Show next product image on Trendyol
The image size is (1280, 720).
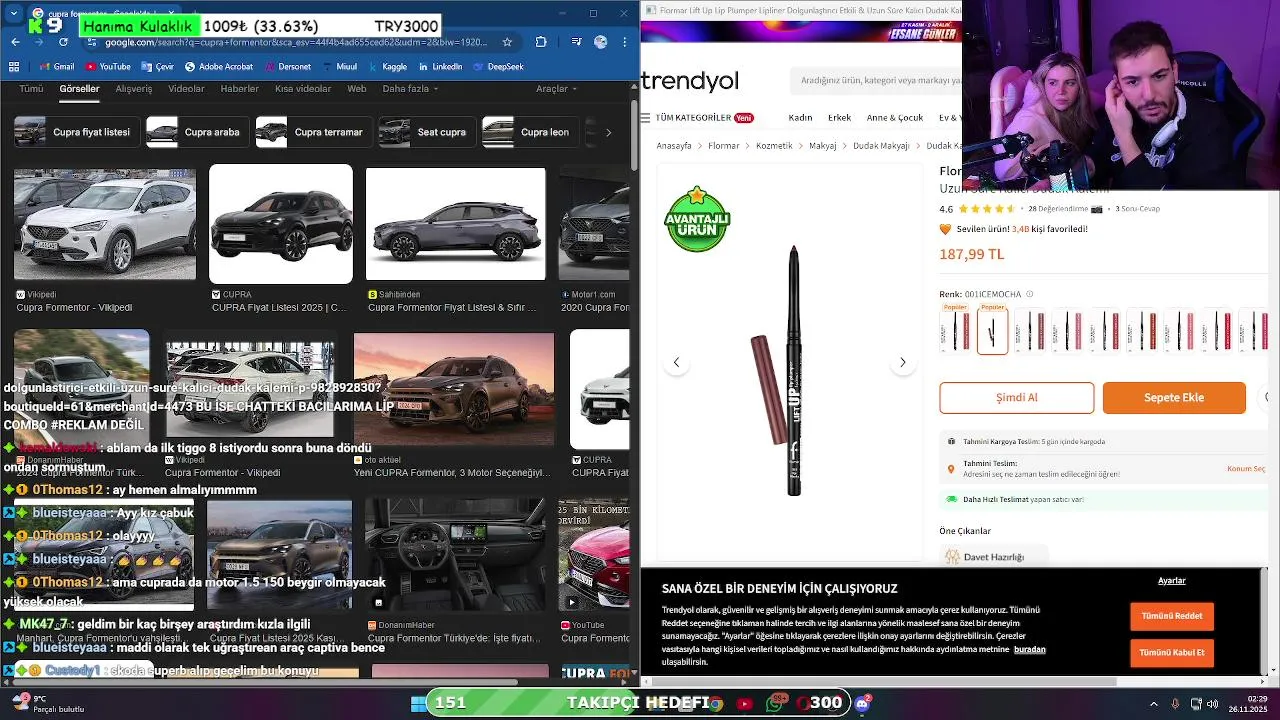(902, 362)
